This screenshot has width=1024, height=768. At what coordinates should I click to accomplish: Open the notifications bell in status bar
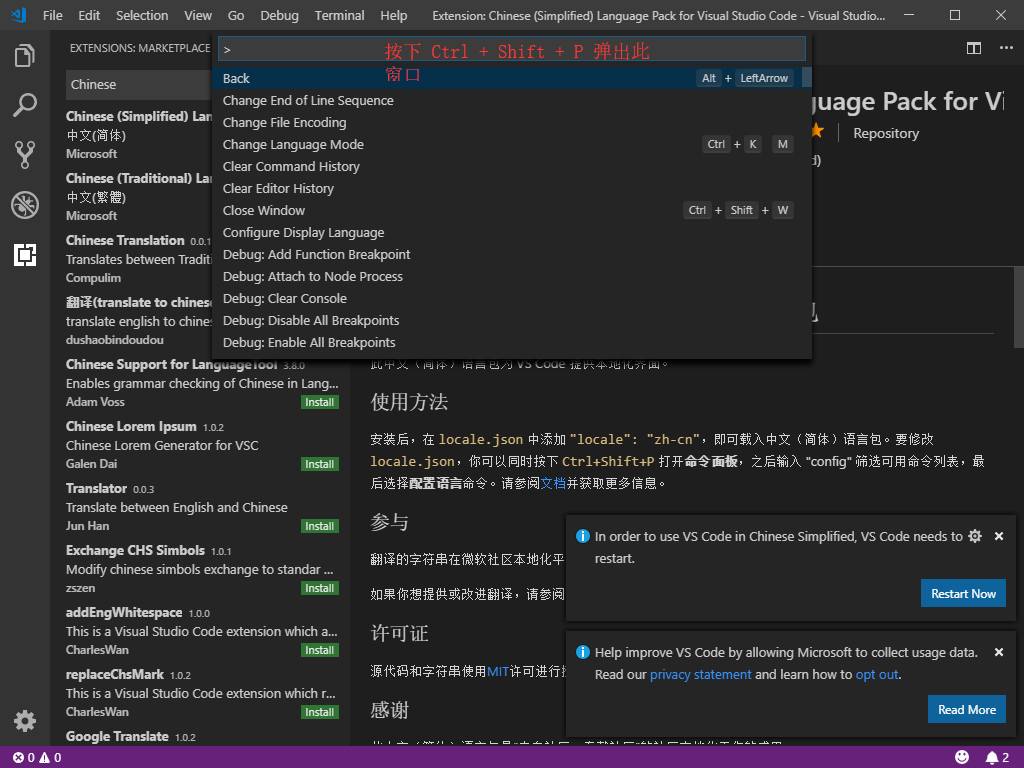tap(997, 758)
